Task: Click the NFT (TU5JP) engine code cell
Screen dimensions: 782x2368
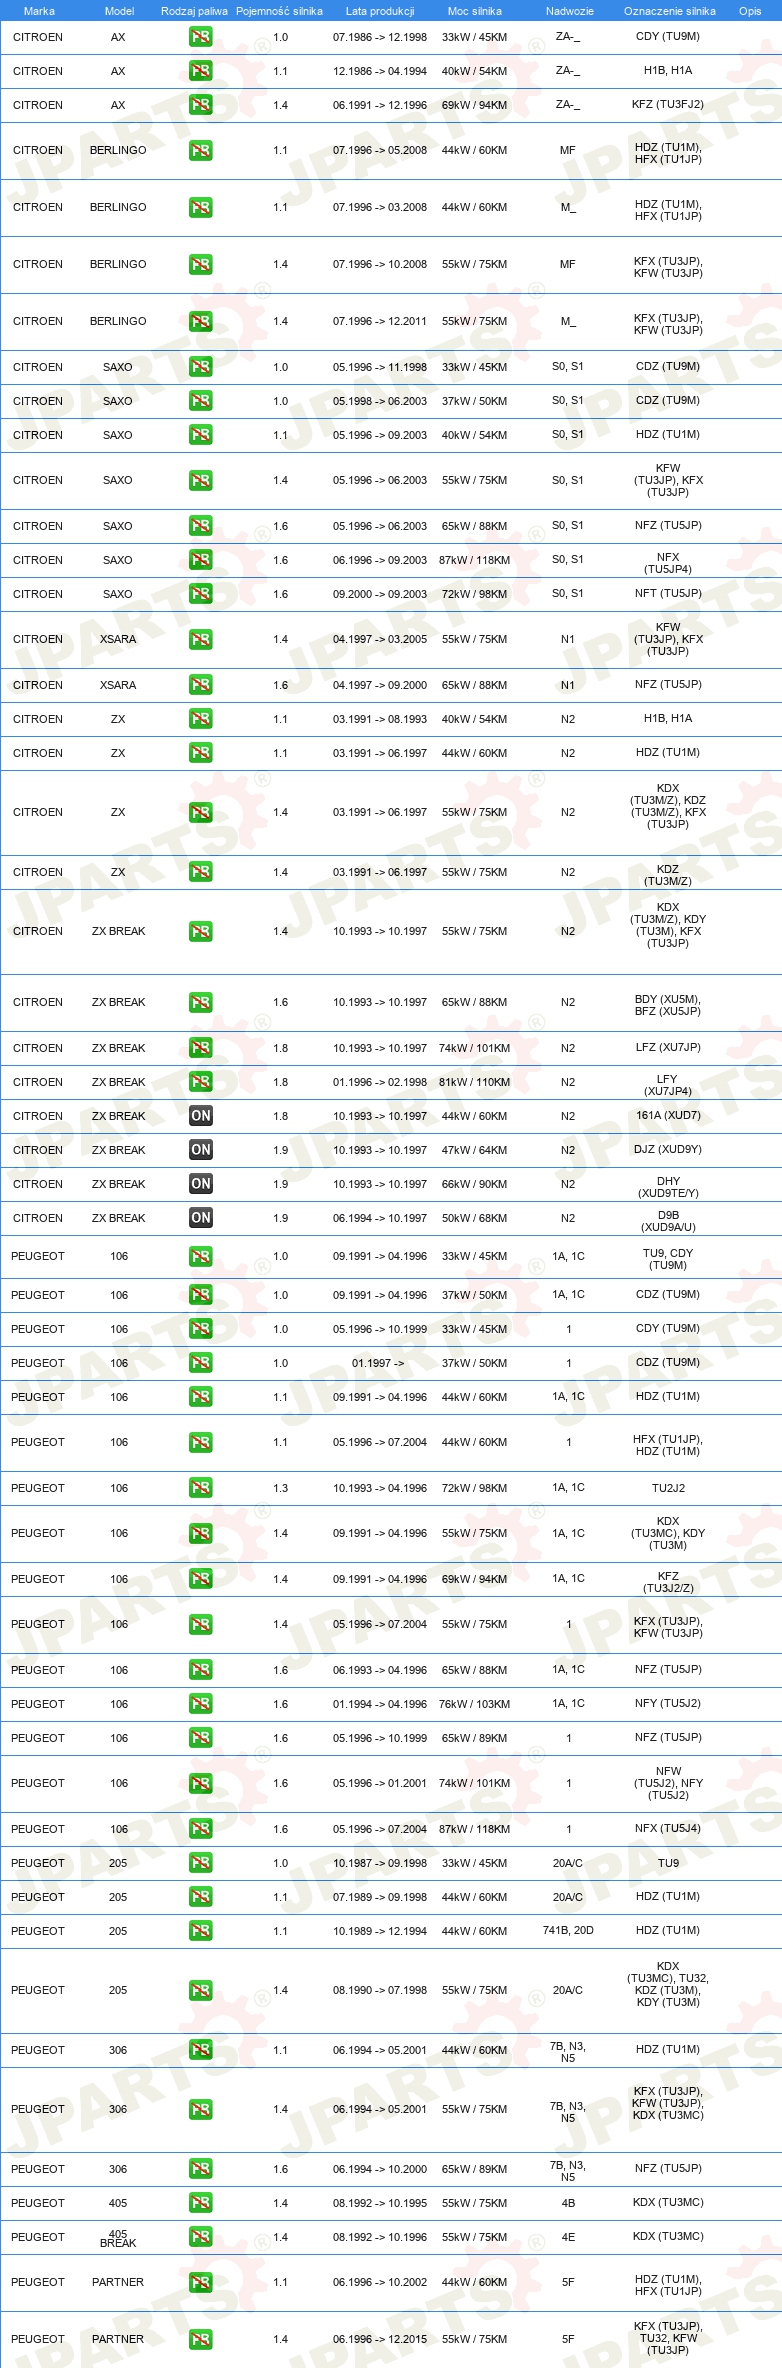Action: (x=668, y=594)
